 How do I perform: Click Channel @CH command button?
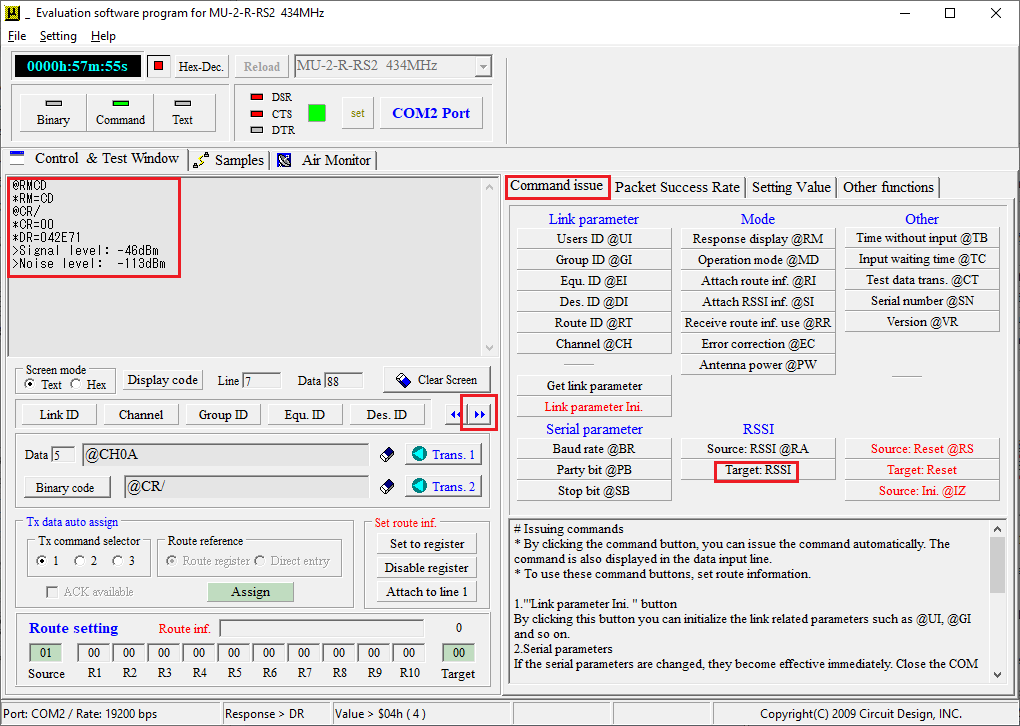click(x=594, y=343)
